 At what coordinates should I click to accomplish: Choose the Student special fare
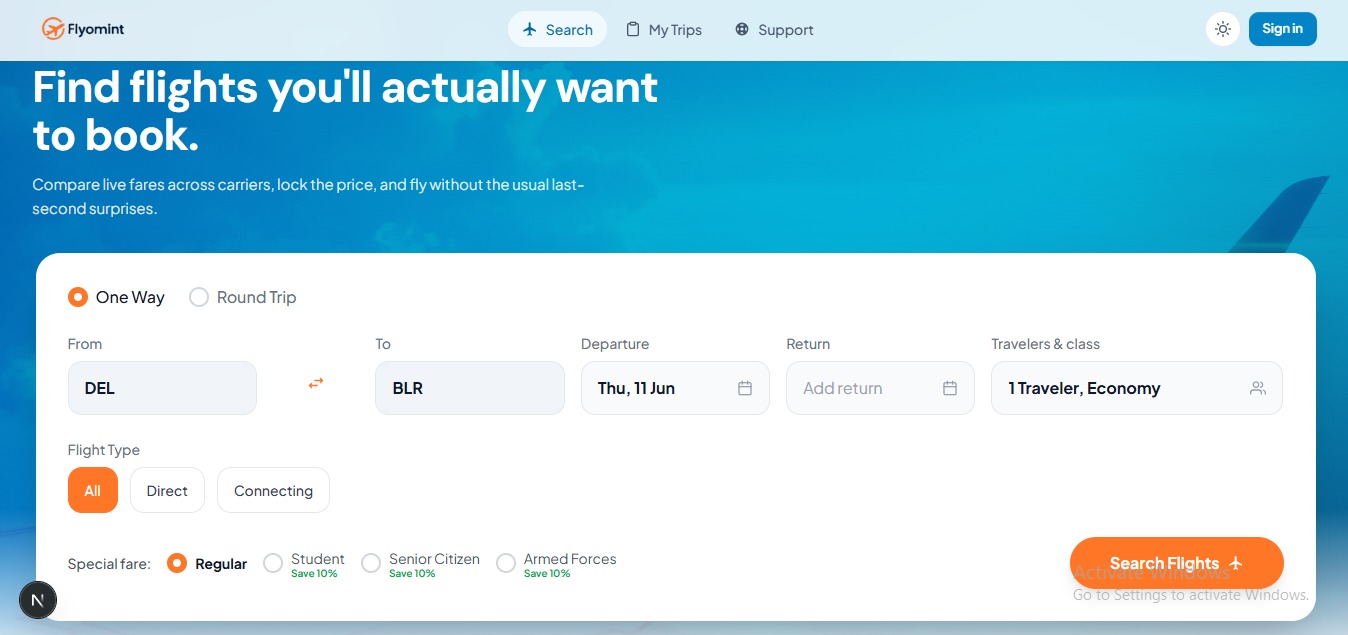pyautogui.click(x=304, y=564)
